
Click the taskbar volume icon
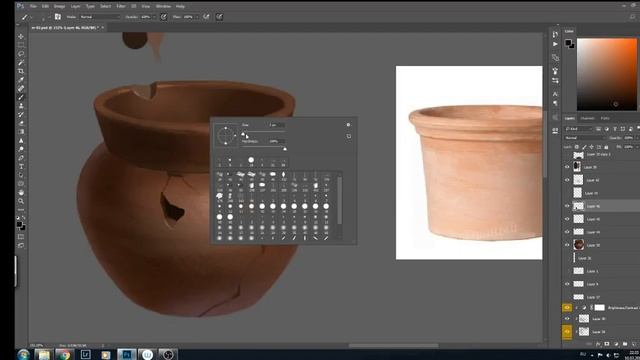click(608, 355)
